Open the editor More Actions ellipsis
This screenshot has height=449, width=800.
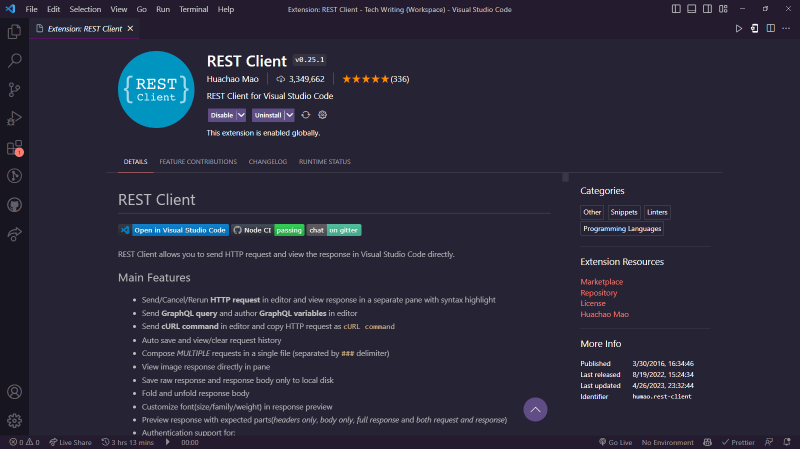pos(786,29)
